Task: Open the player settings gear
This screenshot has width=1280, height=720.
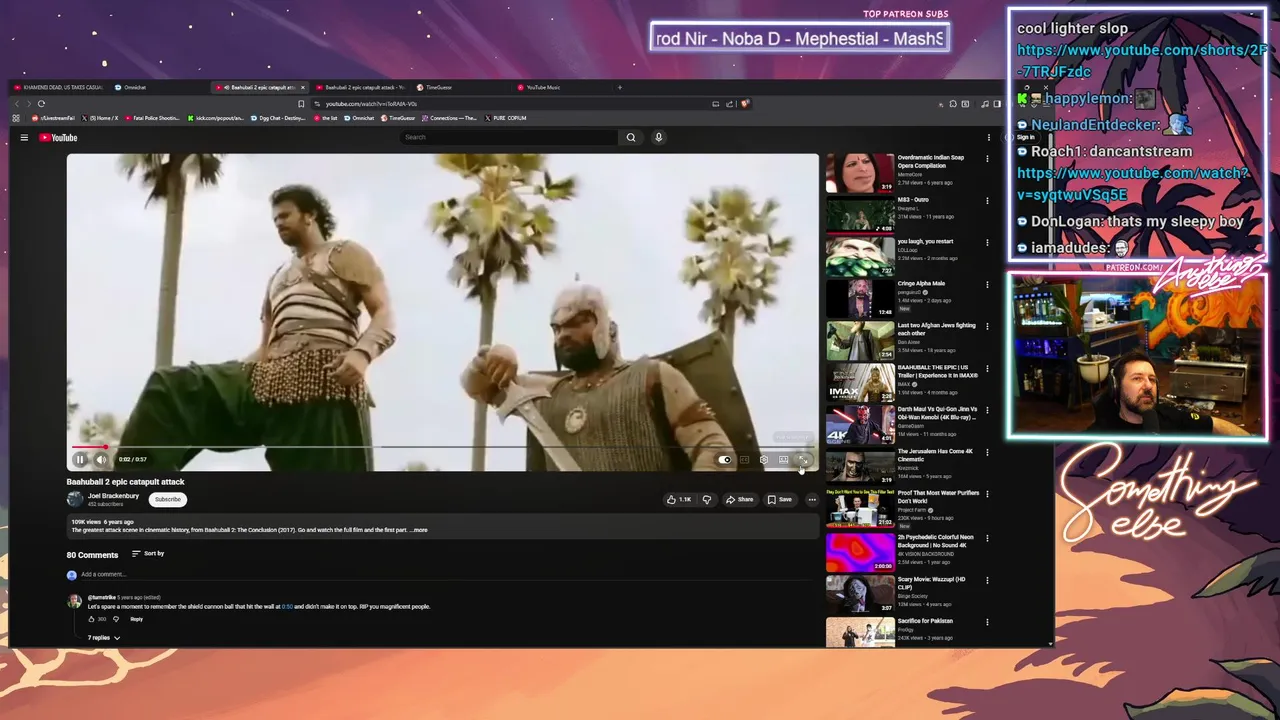Action: tap(764, 460)
